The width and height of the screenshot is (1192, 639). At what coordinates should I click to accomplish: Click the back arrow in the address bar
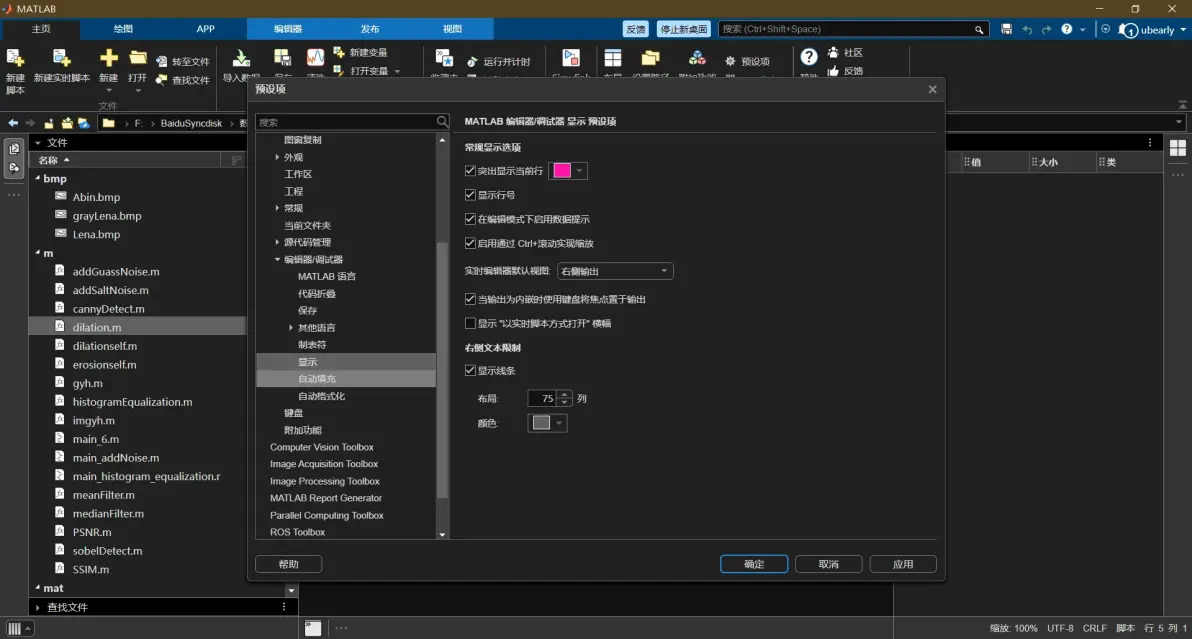(x=13, y=123)
